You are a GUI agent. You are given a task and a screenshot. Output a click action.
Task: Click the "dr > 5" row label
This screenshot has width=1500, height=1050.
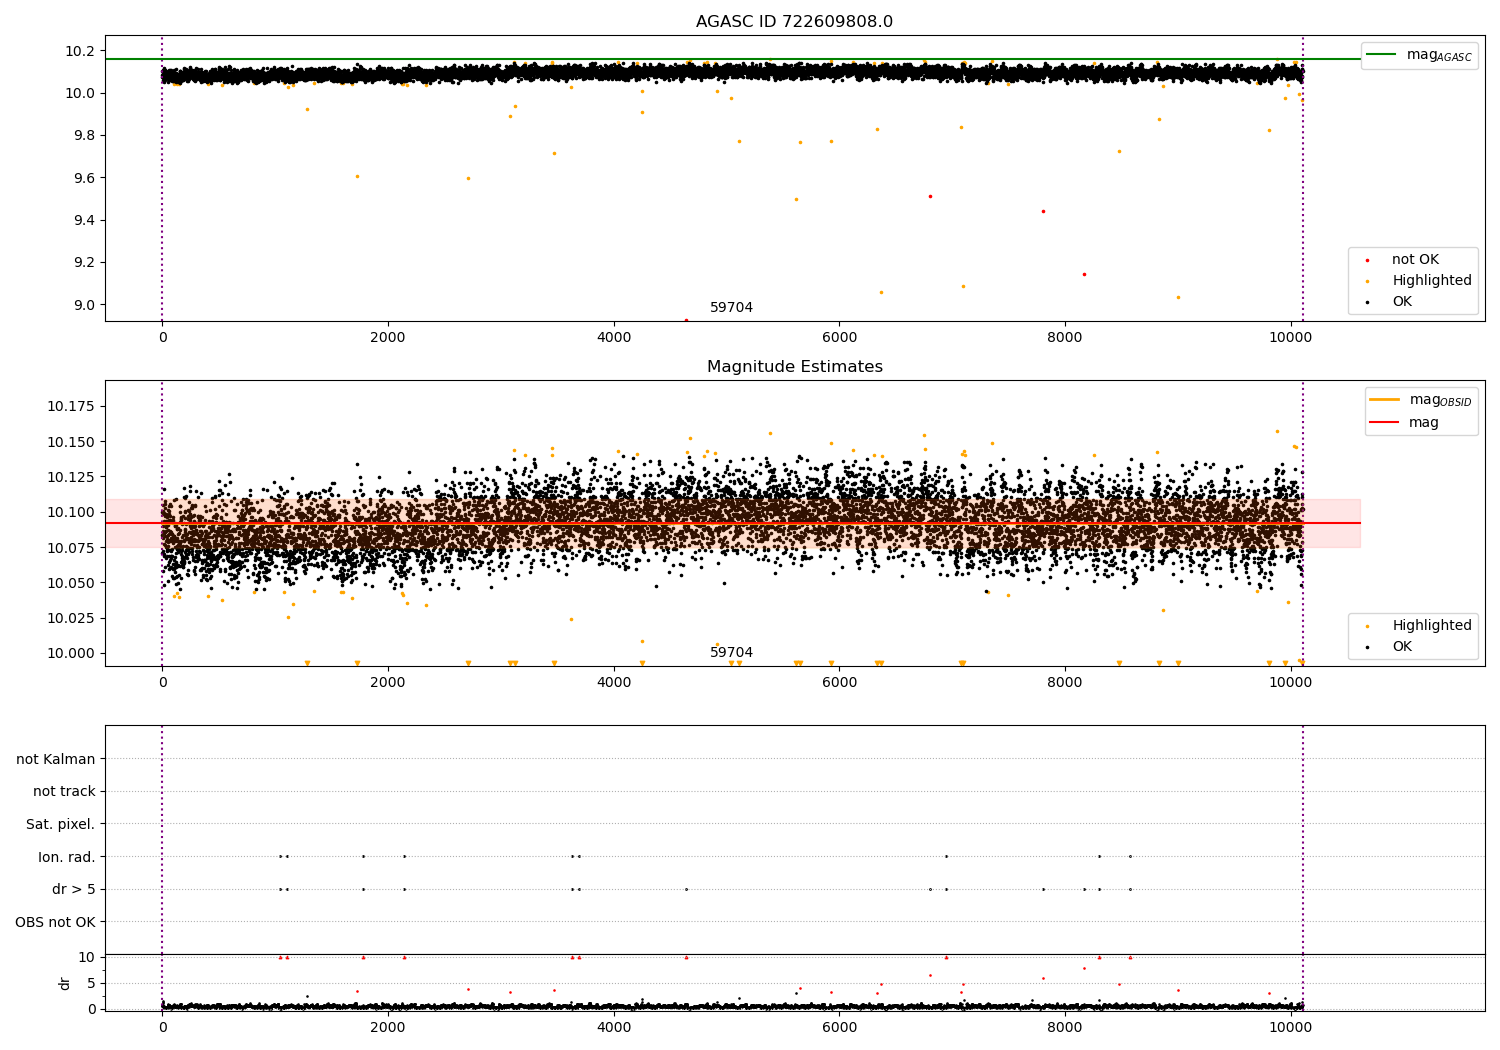tap(74, 889)
